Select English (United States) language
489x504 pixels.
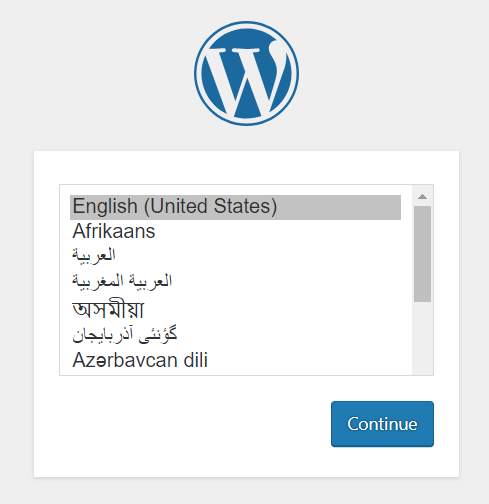235,207
